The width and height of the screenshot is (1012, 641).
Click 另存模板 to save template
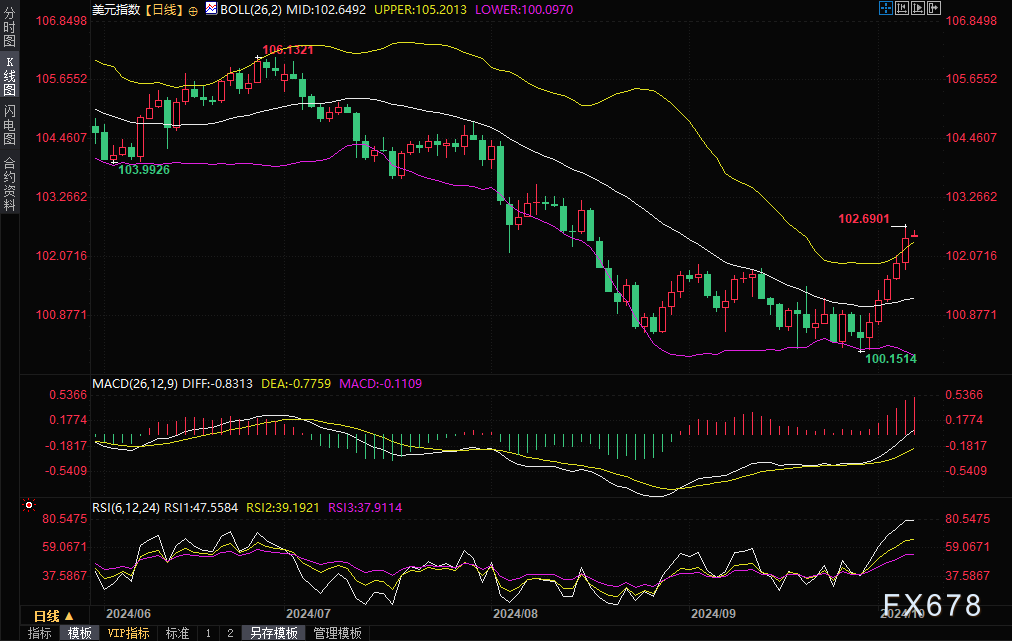(273, 633)
